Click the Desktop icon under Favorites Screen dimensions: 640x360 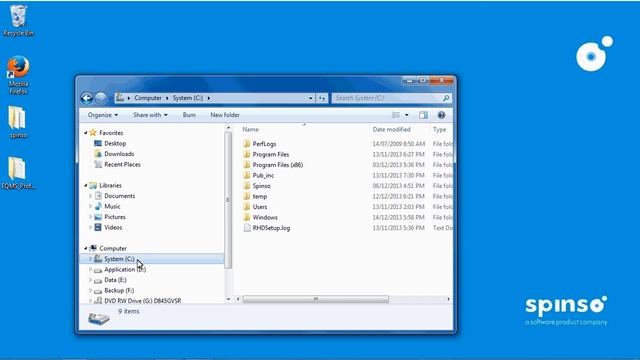[x=98, y=143]
